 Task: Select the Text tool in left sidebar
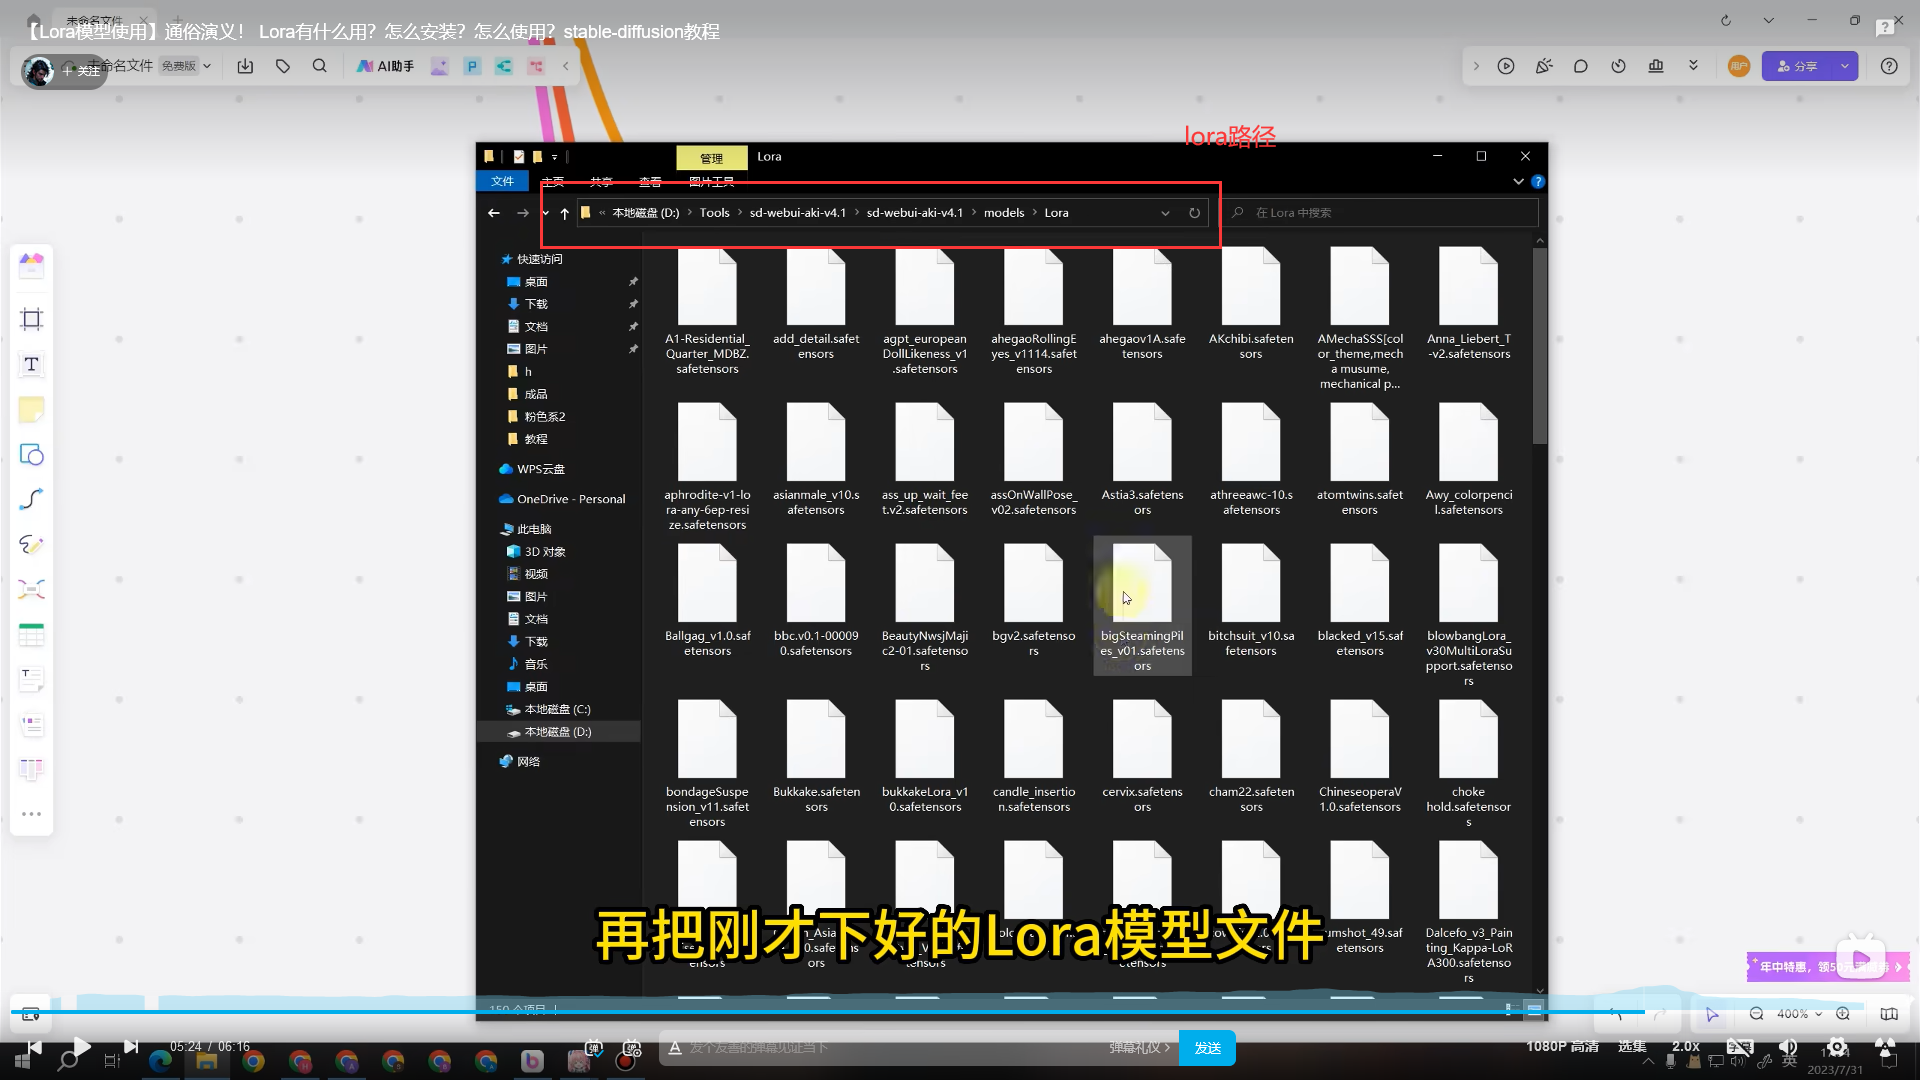(x=31, y=365)
